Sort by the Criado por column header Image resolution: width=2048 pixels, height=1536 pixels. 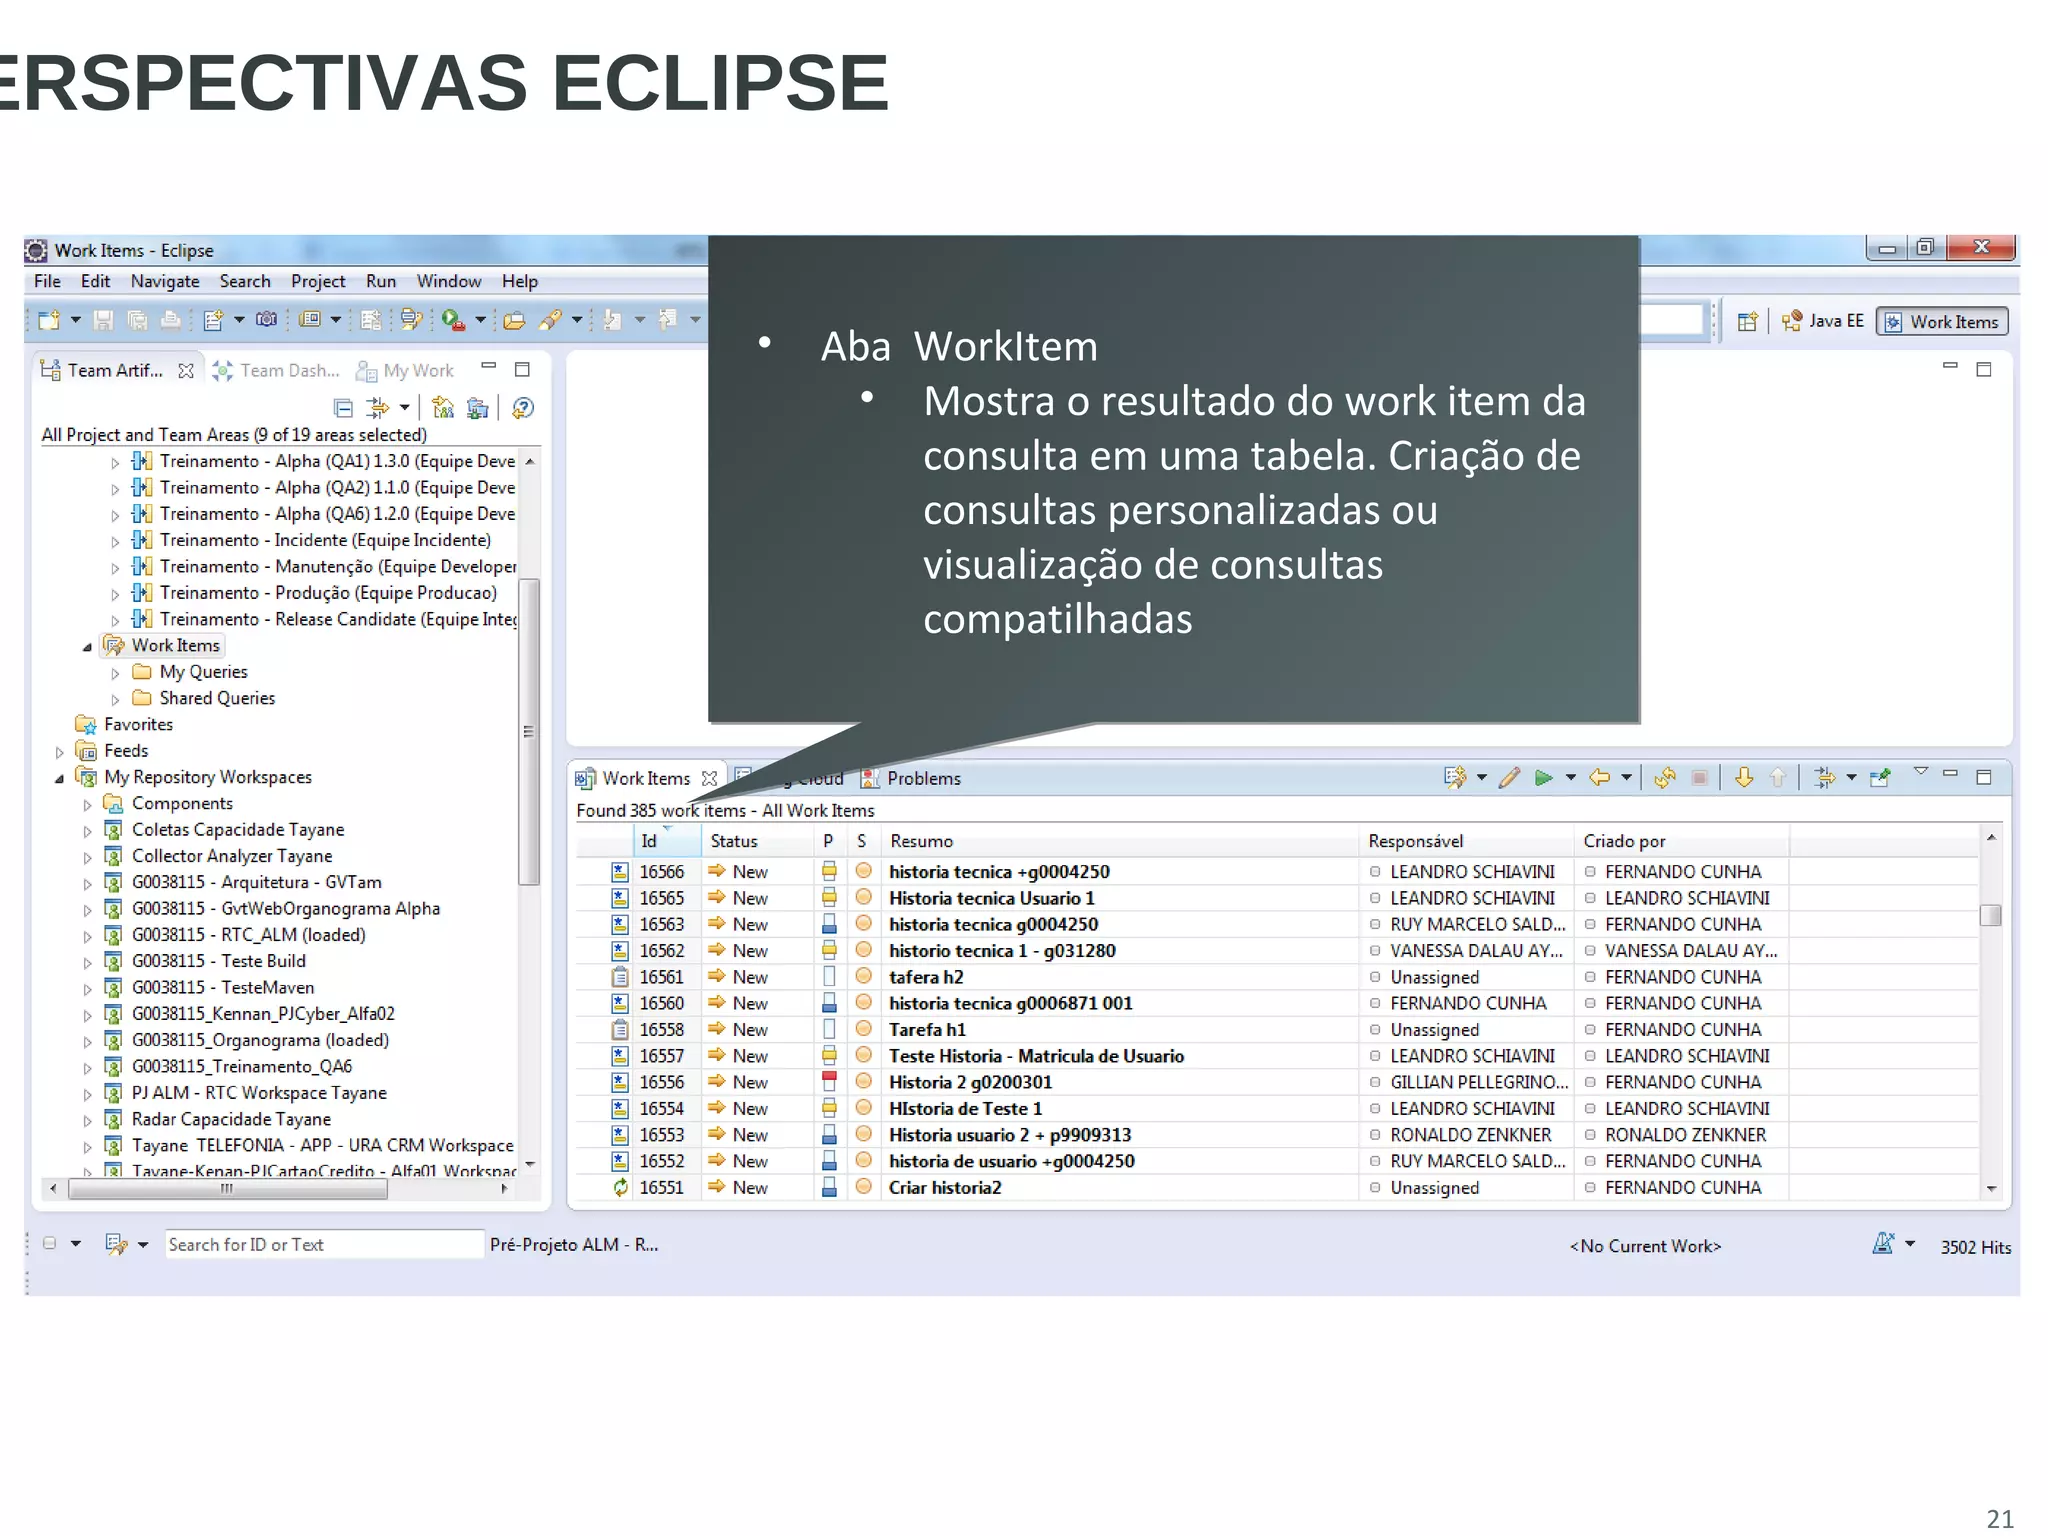tap(1681, 842)
